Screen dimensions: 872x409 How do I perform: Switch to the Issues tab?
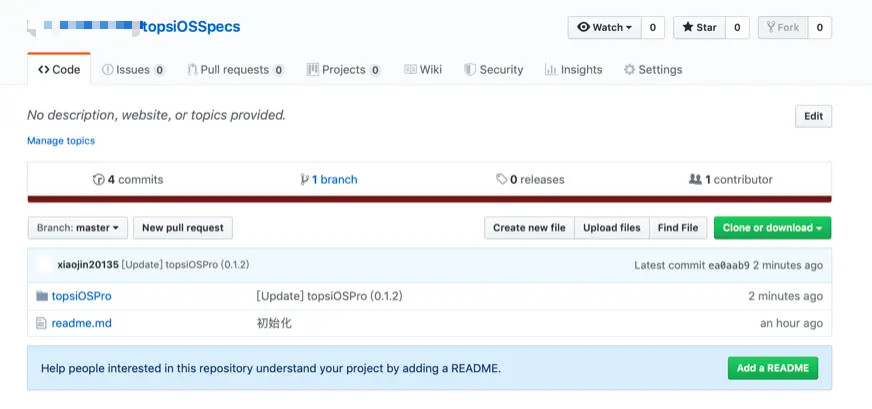tap(132, 70)
